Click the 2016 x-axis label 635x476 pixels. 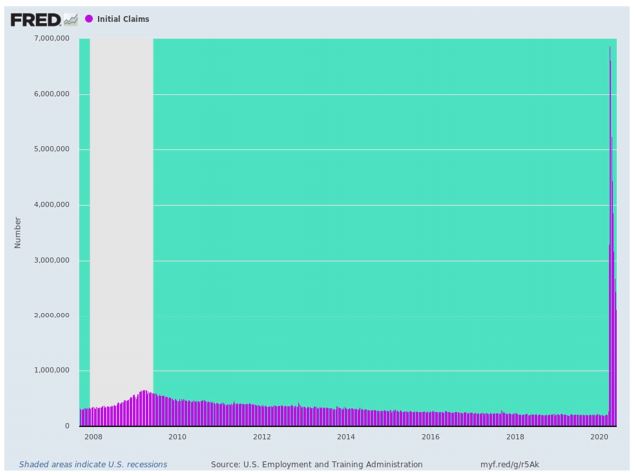430,437
